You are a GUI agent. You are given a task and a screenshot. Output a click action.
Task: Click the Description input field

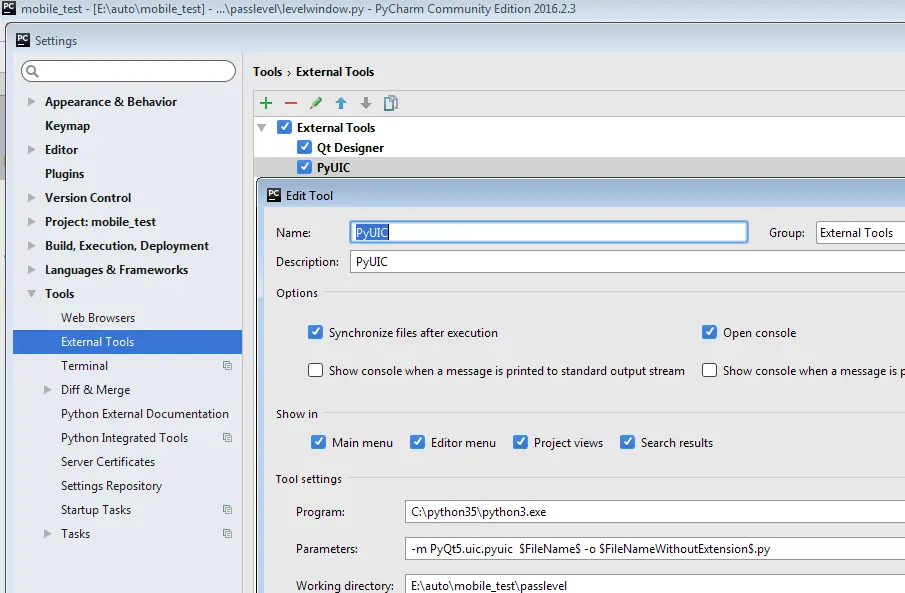point(627,262)
